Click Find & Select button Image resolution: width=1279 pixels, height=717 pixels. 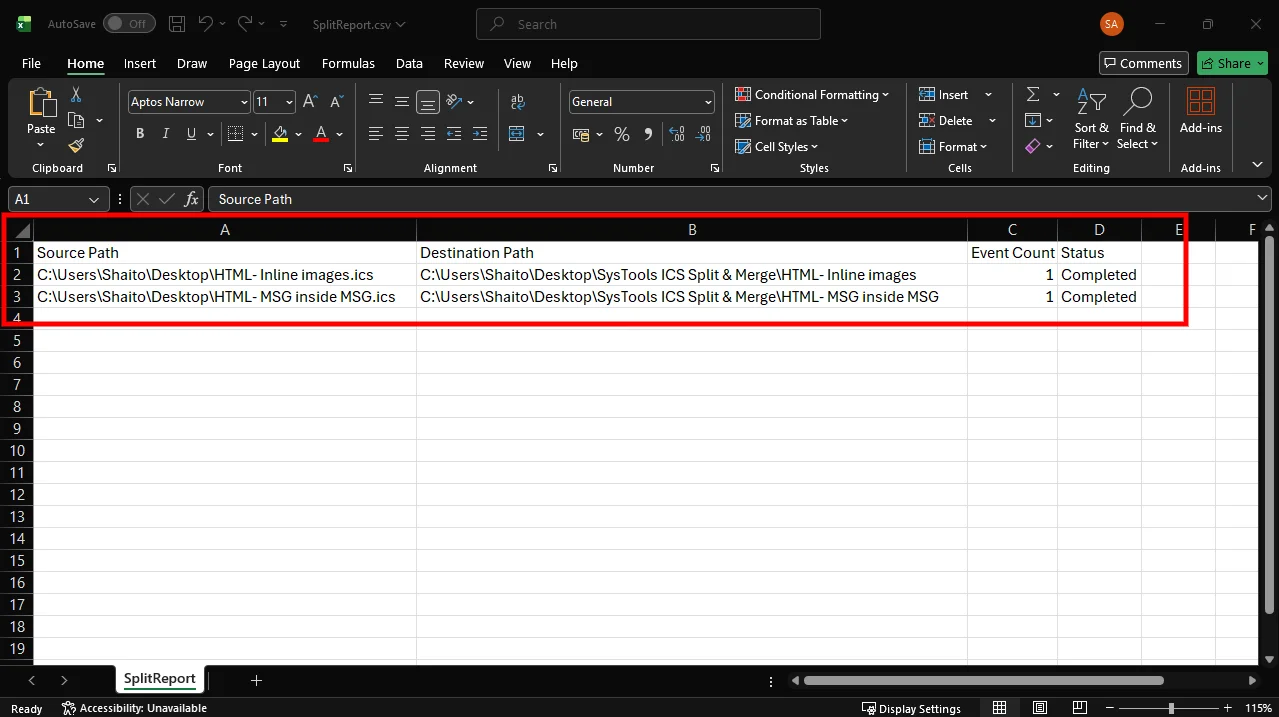1137,120
